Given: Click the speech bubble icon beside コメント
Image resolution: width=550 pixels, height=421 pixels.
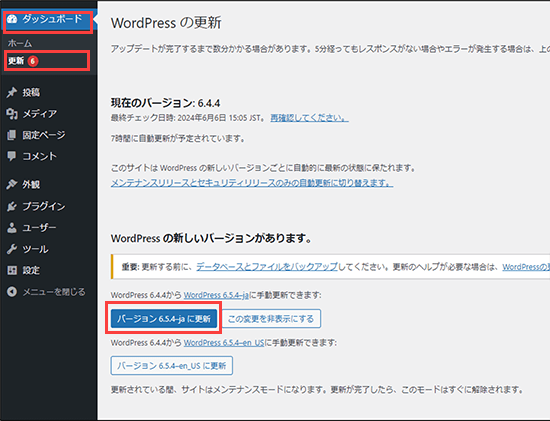Looking at the screenshot, I should click(12, 156).
